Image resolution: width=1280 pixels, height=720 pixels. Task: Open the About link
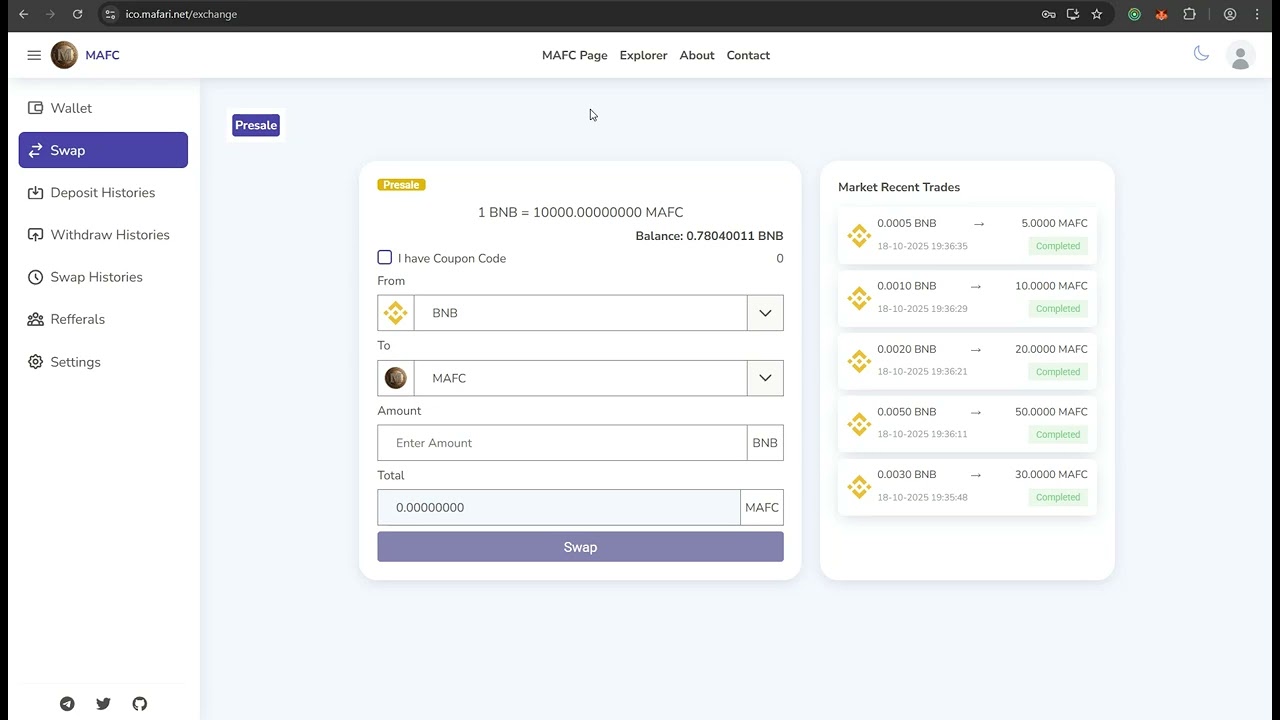(x=697, y=55)
